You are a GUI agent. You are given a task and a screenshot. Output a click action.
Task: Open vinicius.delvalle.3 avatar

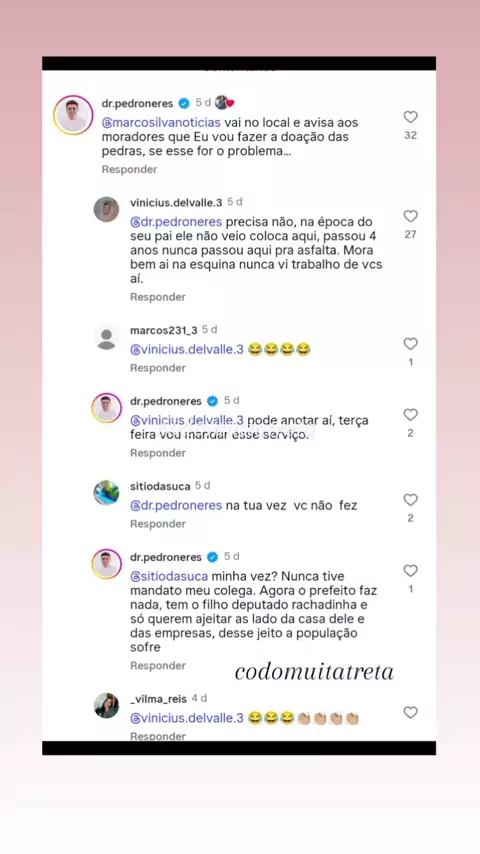[106, 209]
